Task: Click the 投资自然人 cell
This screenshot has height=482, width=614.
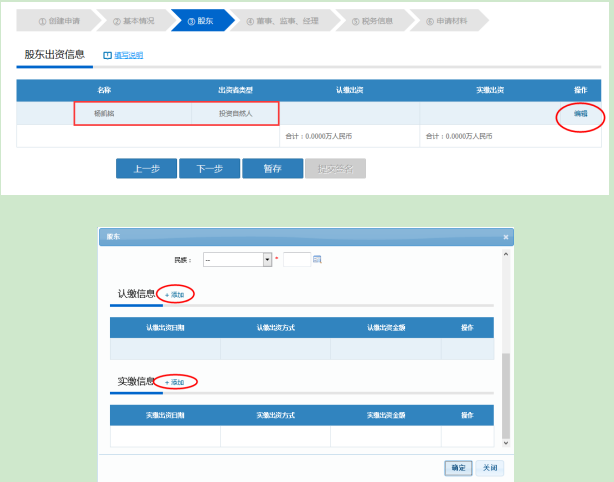Action: point(235,114)
